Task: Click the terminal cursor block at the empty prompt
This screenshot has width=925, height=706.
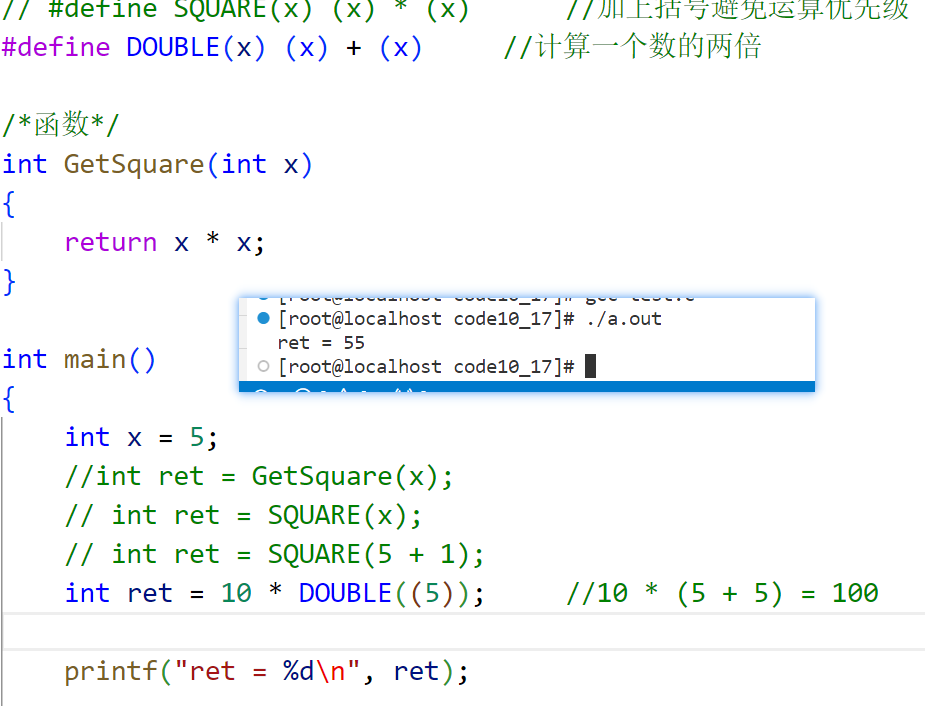Action: point(591,366)
